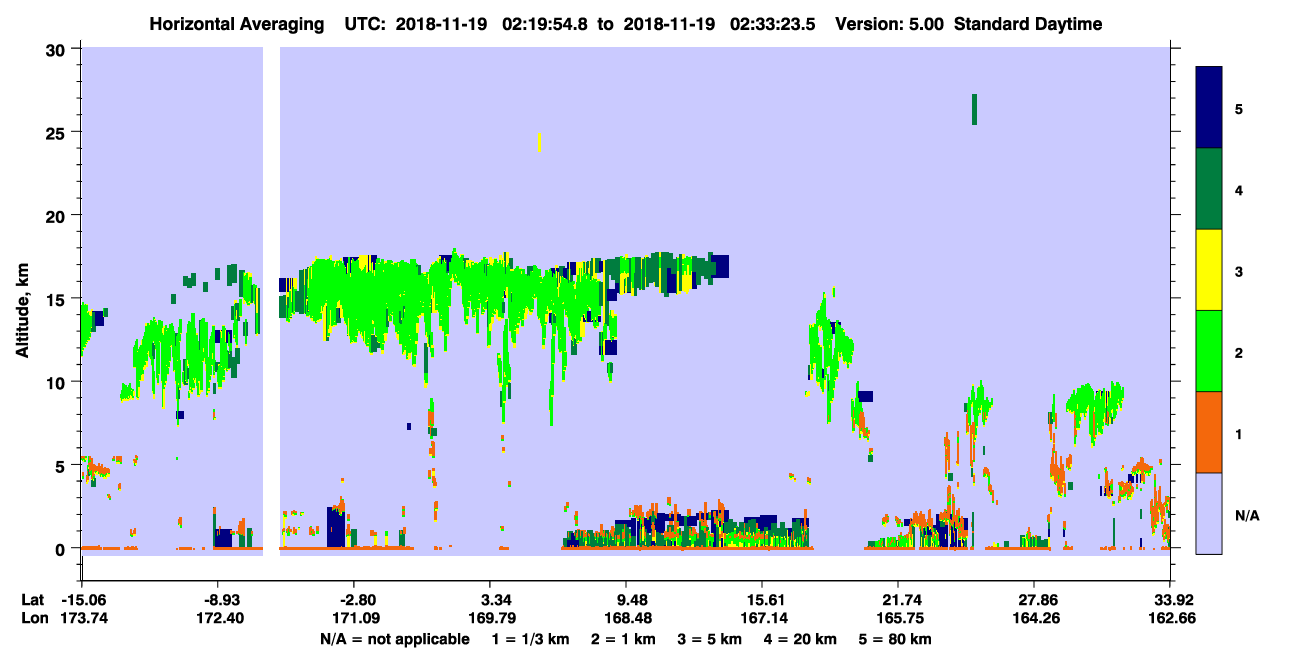
Task: Click the colorbar label '3'
Action: 1239,271
